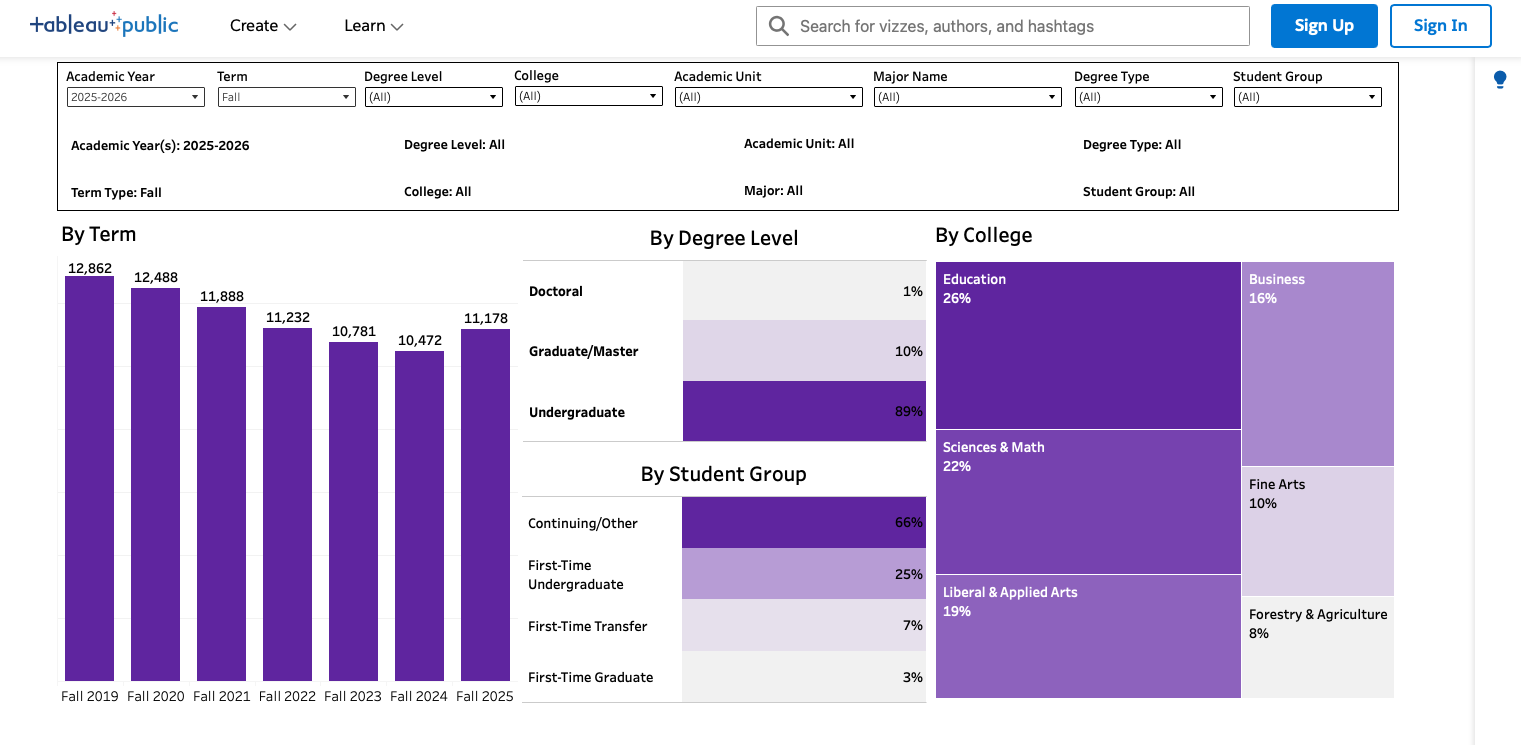Viewport: 1521px width, 745px height.
Task: Click the Sign Up button
Action: [1324, 26]
